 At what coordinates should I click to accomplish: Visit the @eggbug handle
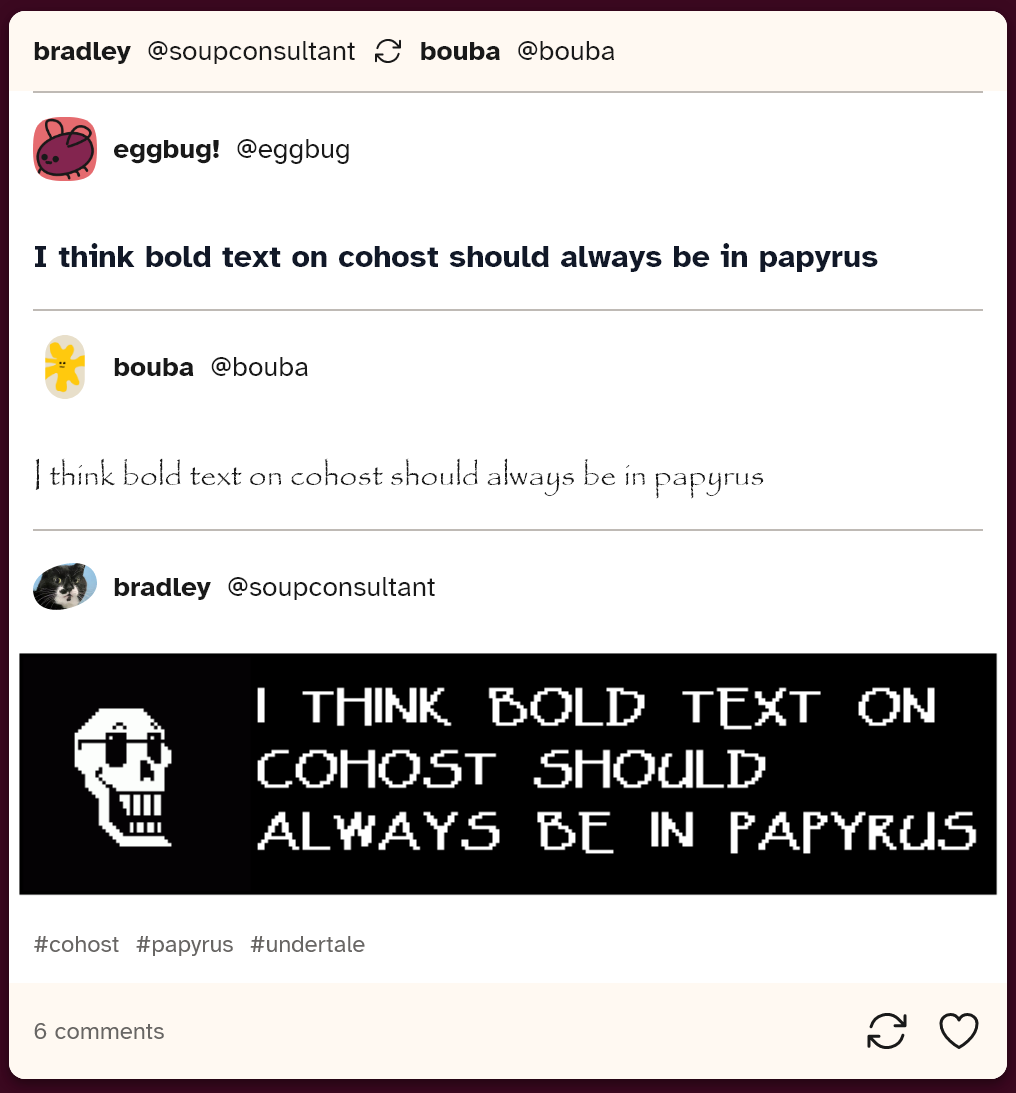pyautogui.click(x=293, y=149)
